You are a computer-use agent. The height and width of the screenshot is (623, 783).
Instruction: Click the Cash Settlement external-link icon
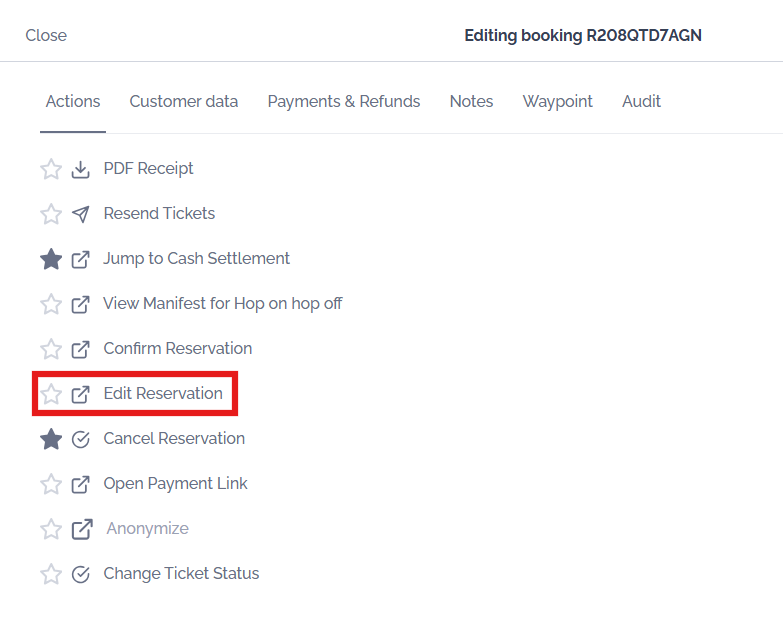coord(80,260)
